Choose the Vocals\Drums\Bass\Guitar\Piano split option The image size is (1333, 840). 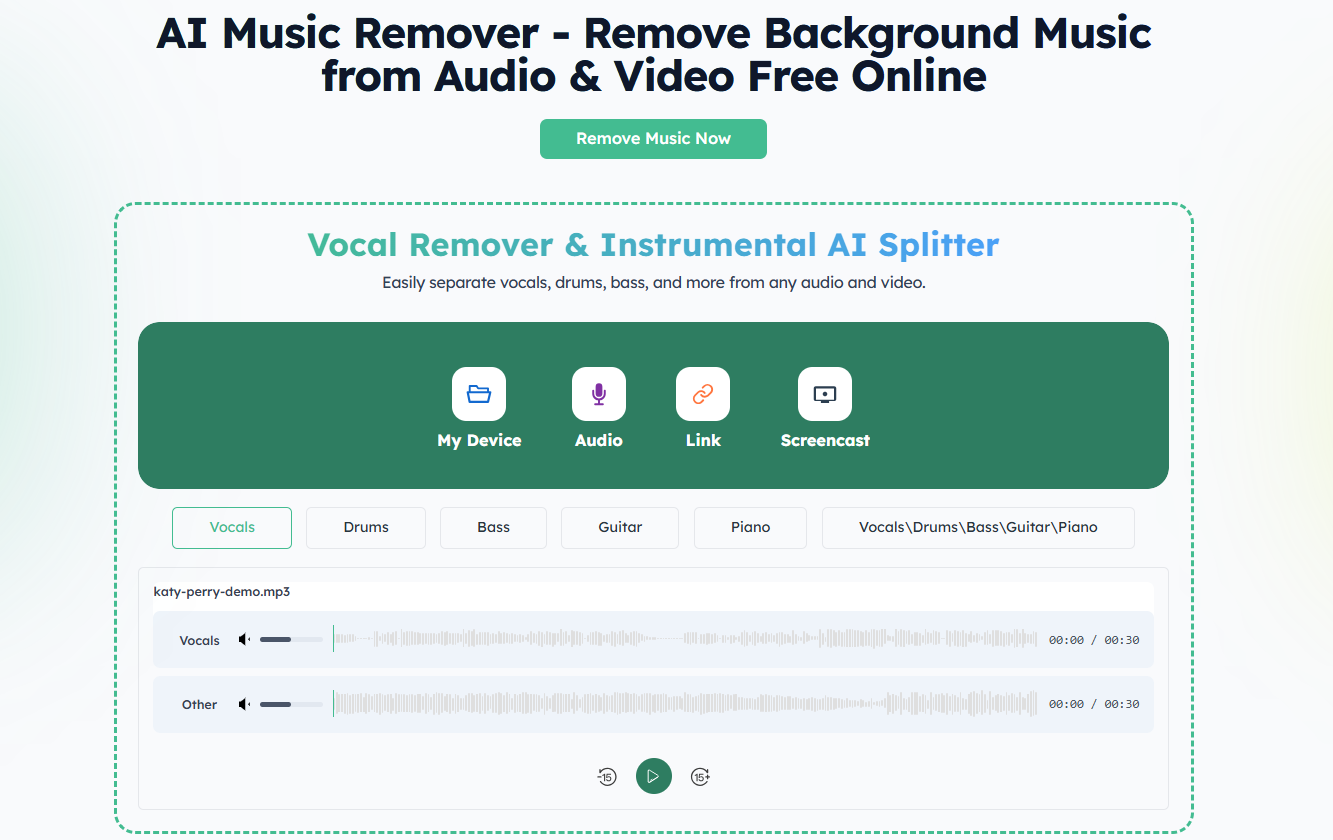(977, 527)
